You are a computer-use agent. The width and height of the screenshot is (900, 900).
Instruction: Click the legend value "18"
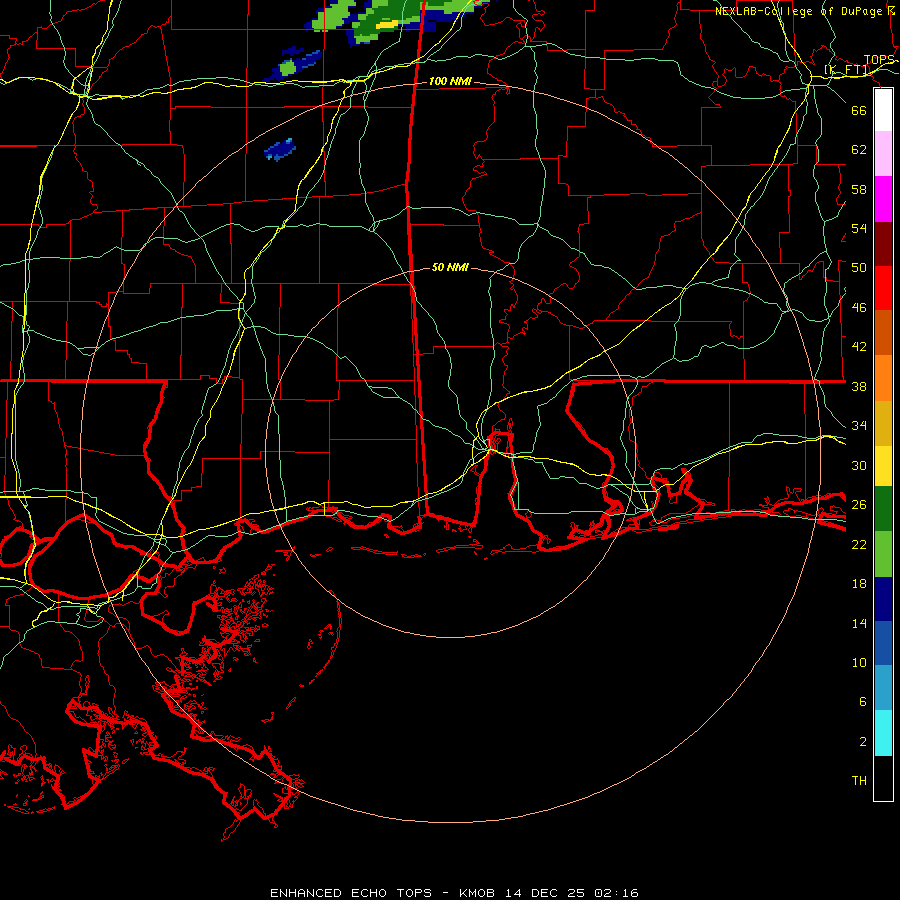point(859,584)
